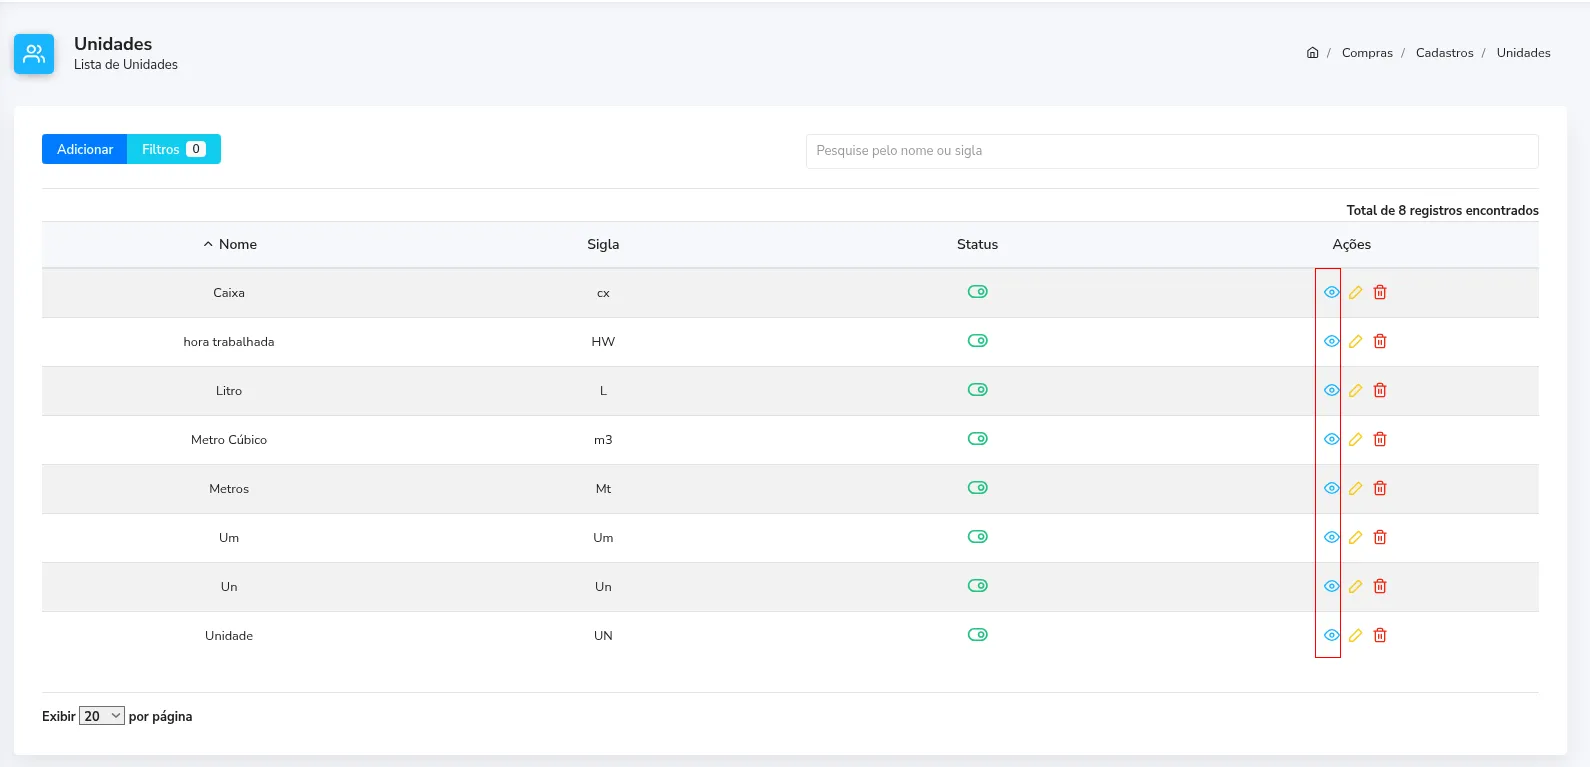This screenshot has height=767, width=1590.
Task: Select the m3 sigla cell
Action: [x=603, y=440]
